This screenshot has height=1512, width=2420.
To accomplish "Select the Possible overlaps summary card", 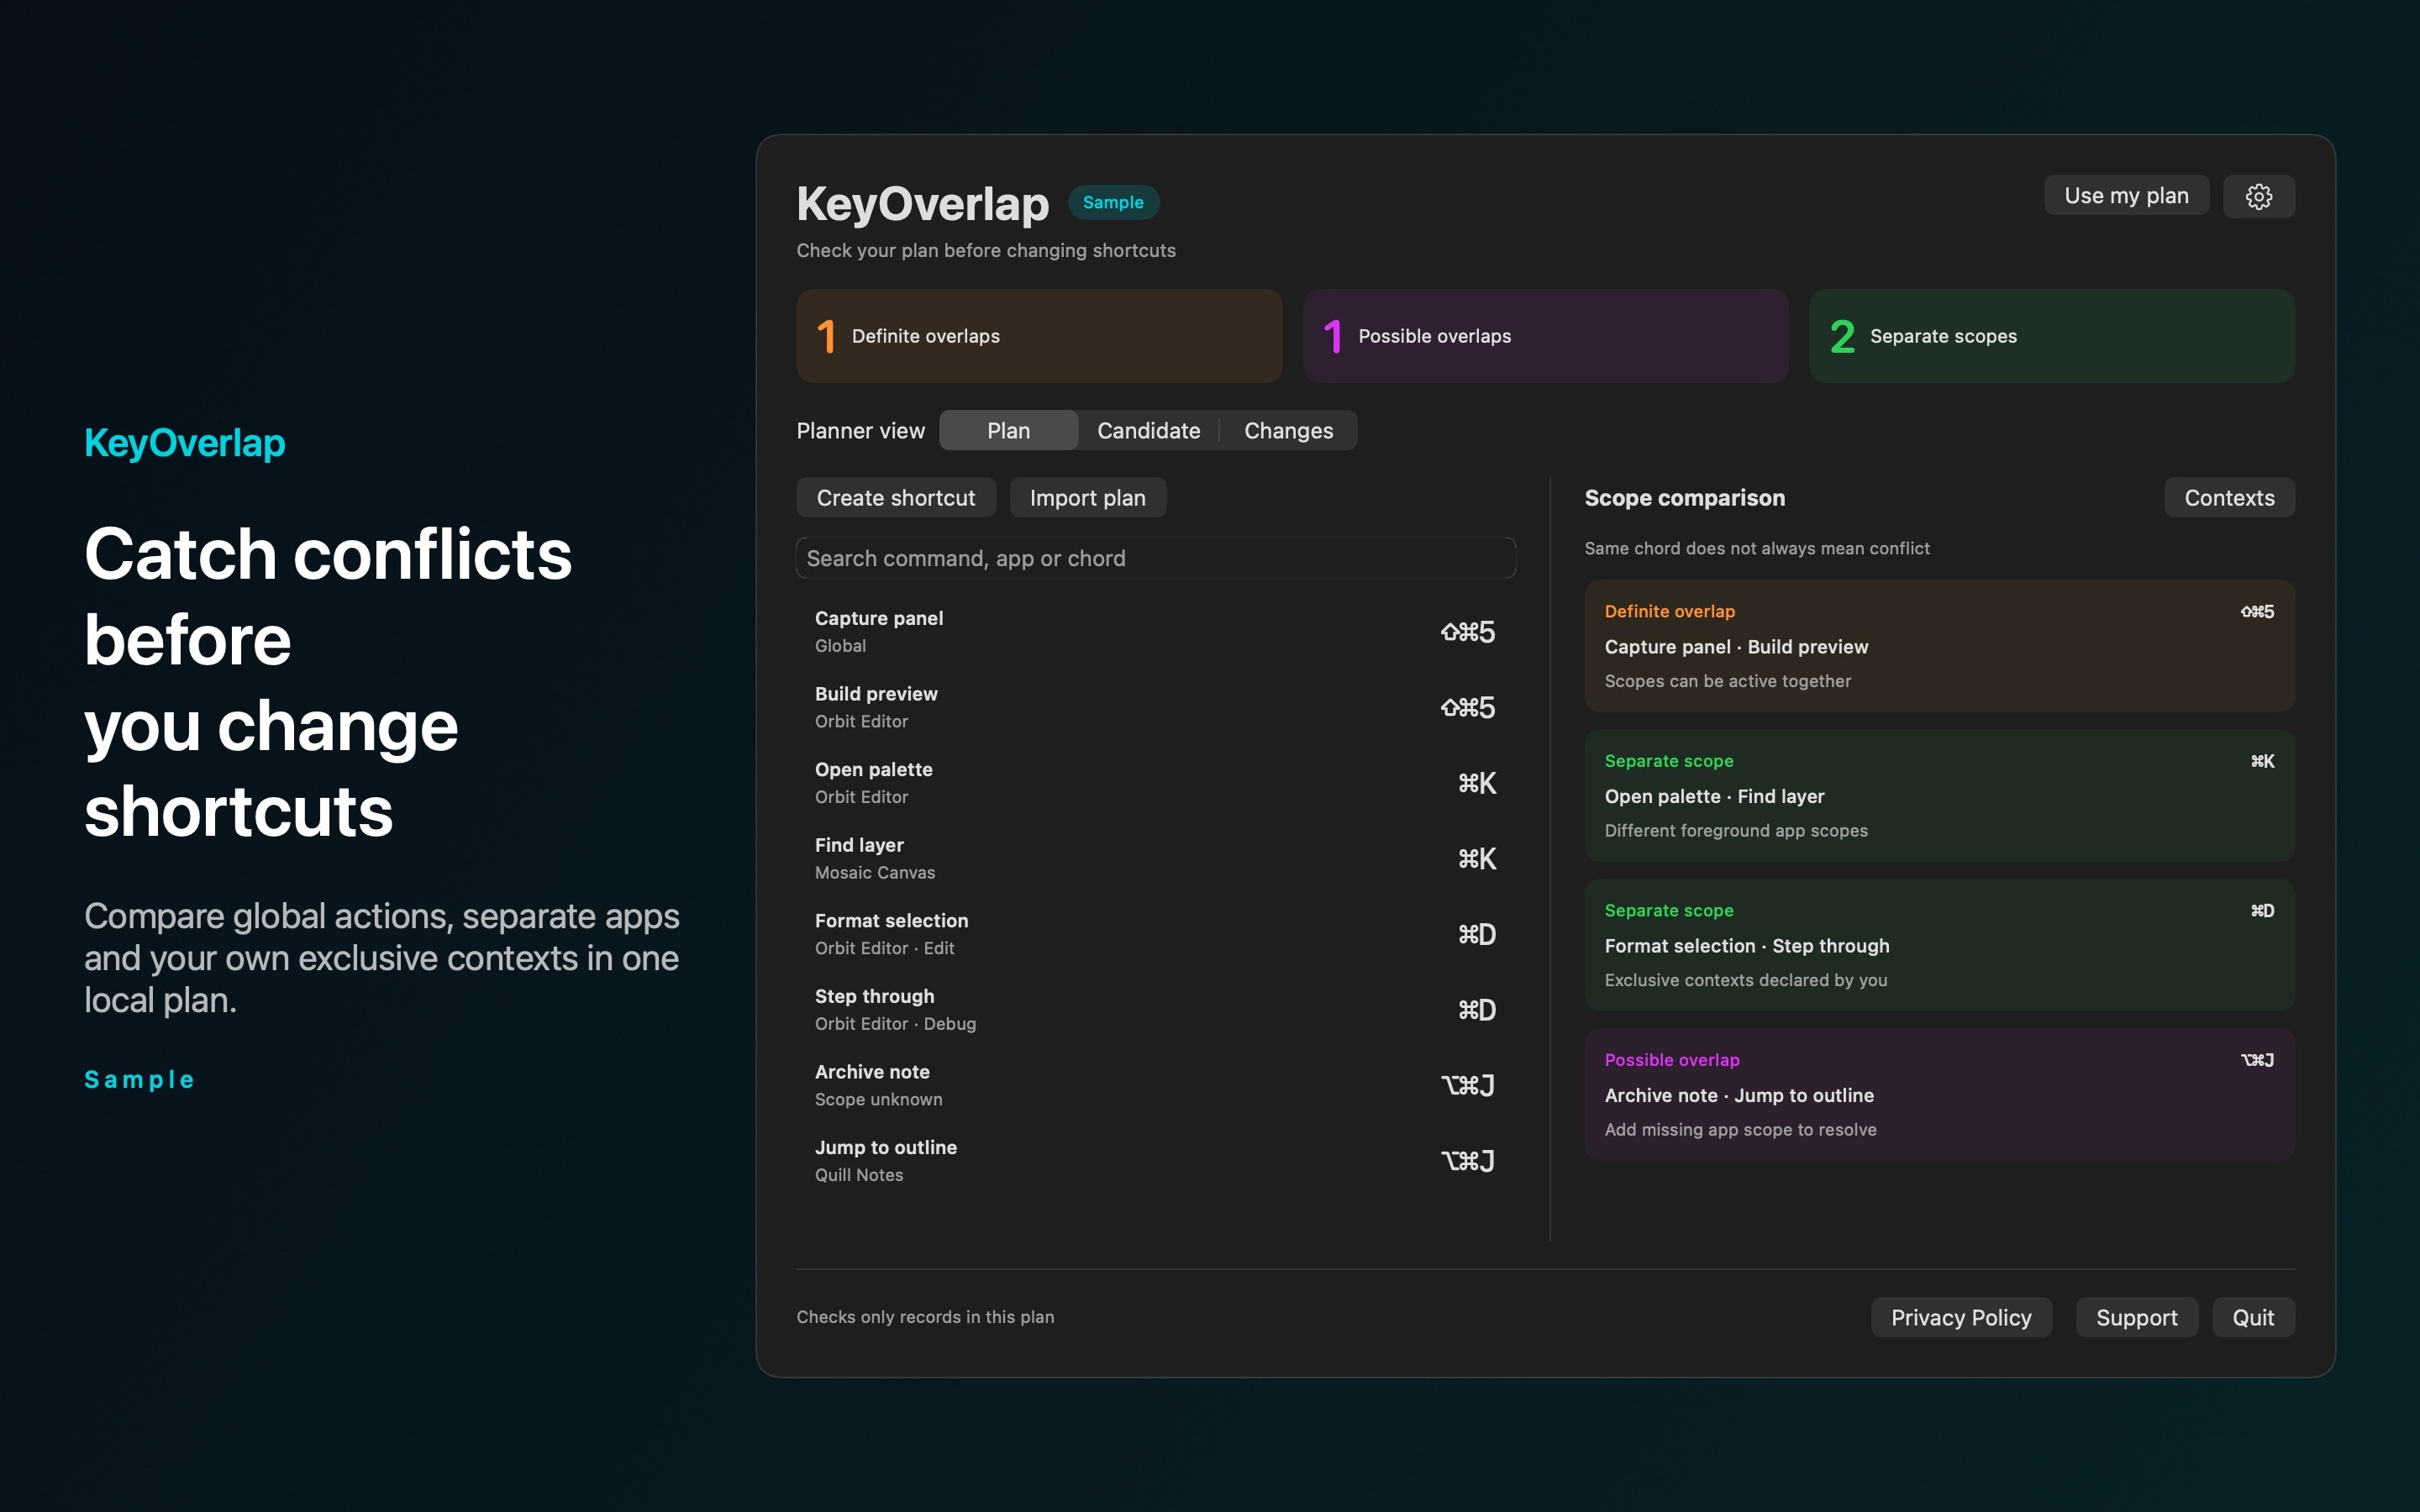I will pyautogui.click(x=1545, y=336).
